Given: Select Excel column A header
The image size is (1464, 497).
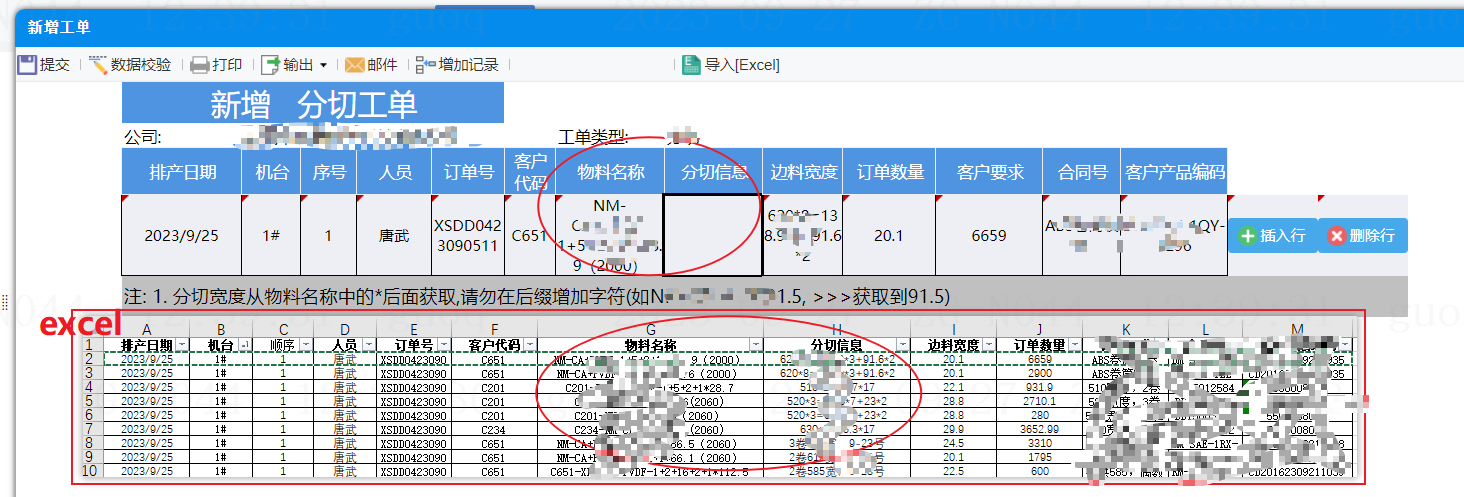Looking at the screenshot, I should point(146,329).
